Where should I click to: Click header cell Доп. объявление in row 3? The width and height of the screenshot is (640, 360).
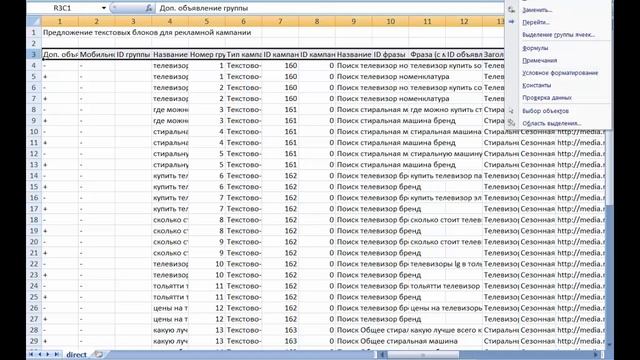60,54
